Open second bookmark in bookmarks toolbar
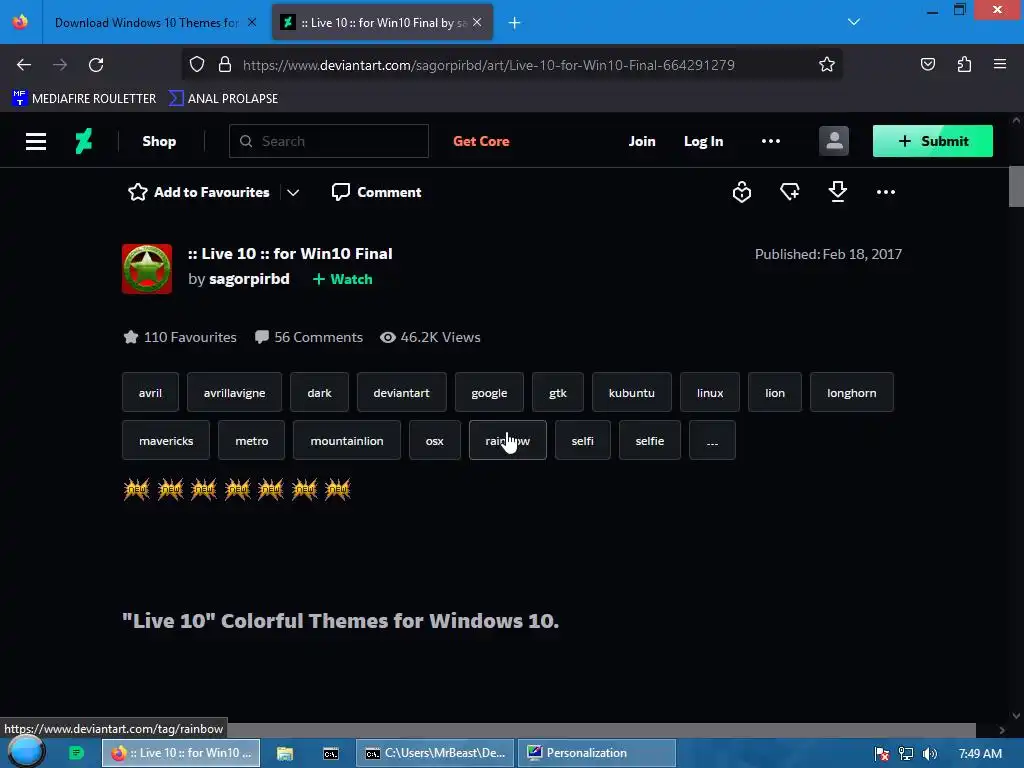The width and height of the screenshot is (1024, 768). coord(223,99)
